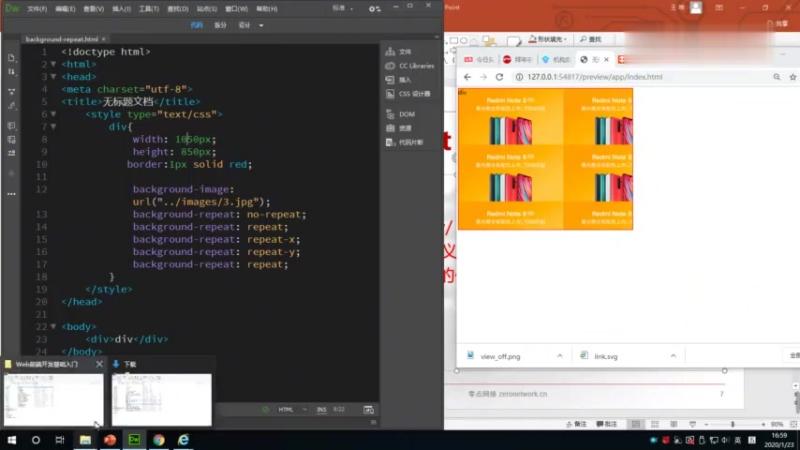The image size is (800, 450).
Task: Click the zoom magnifier in Chrome address bar
Action: (x=777, y=77)
